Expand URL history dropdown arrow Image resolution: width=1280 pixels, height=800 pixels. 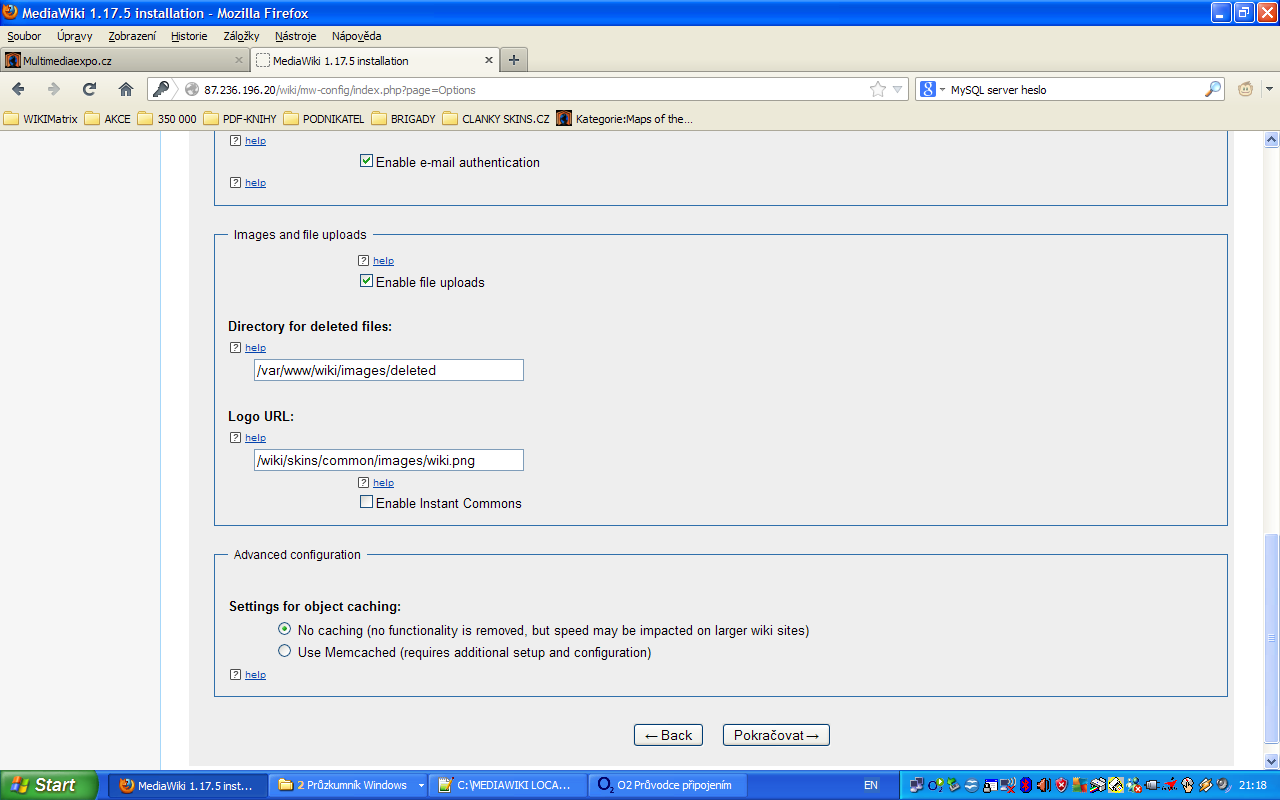tap(897, 89)
